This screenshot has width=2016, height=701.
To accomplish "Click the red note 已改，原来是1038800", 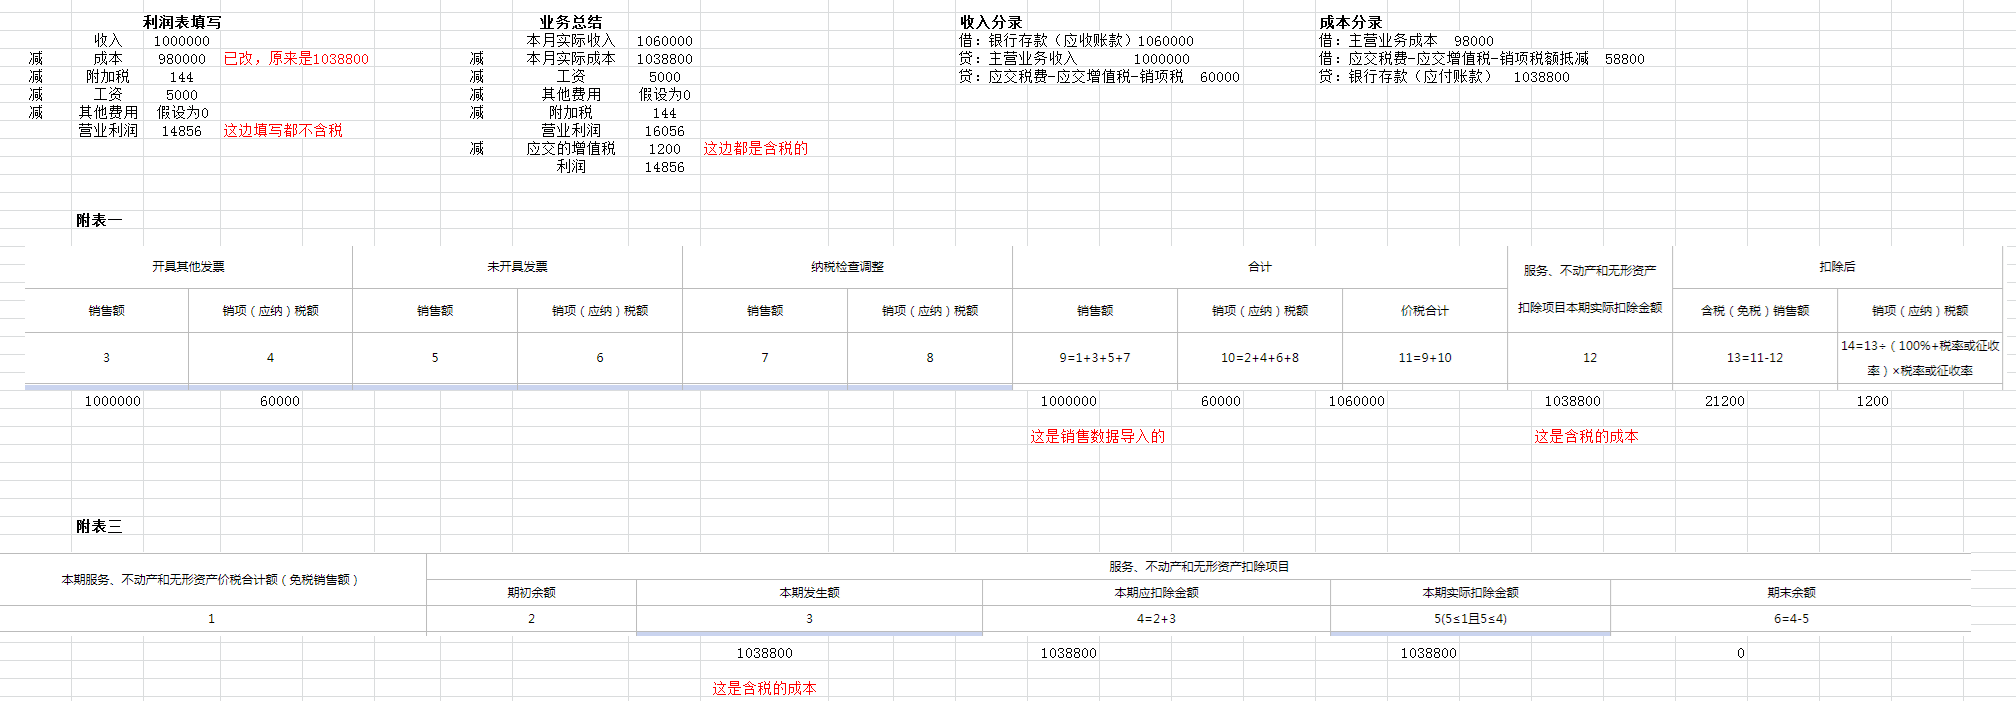I will pos(296,59).
